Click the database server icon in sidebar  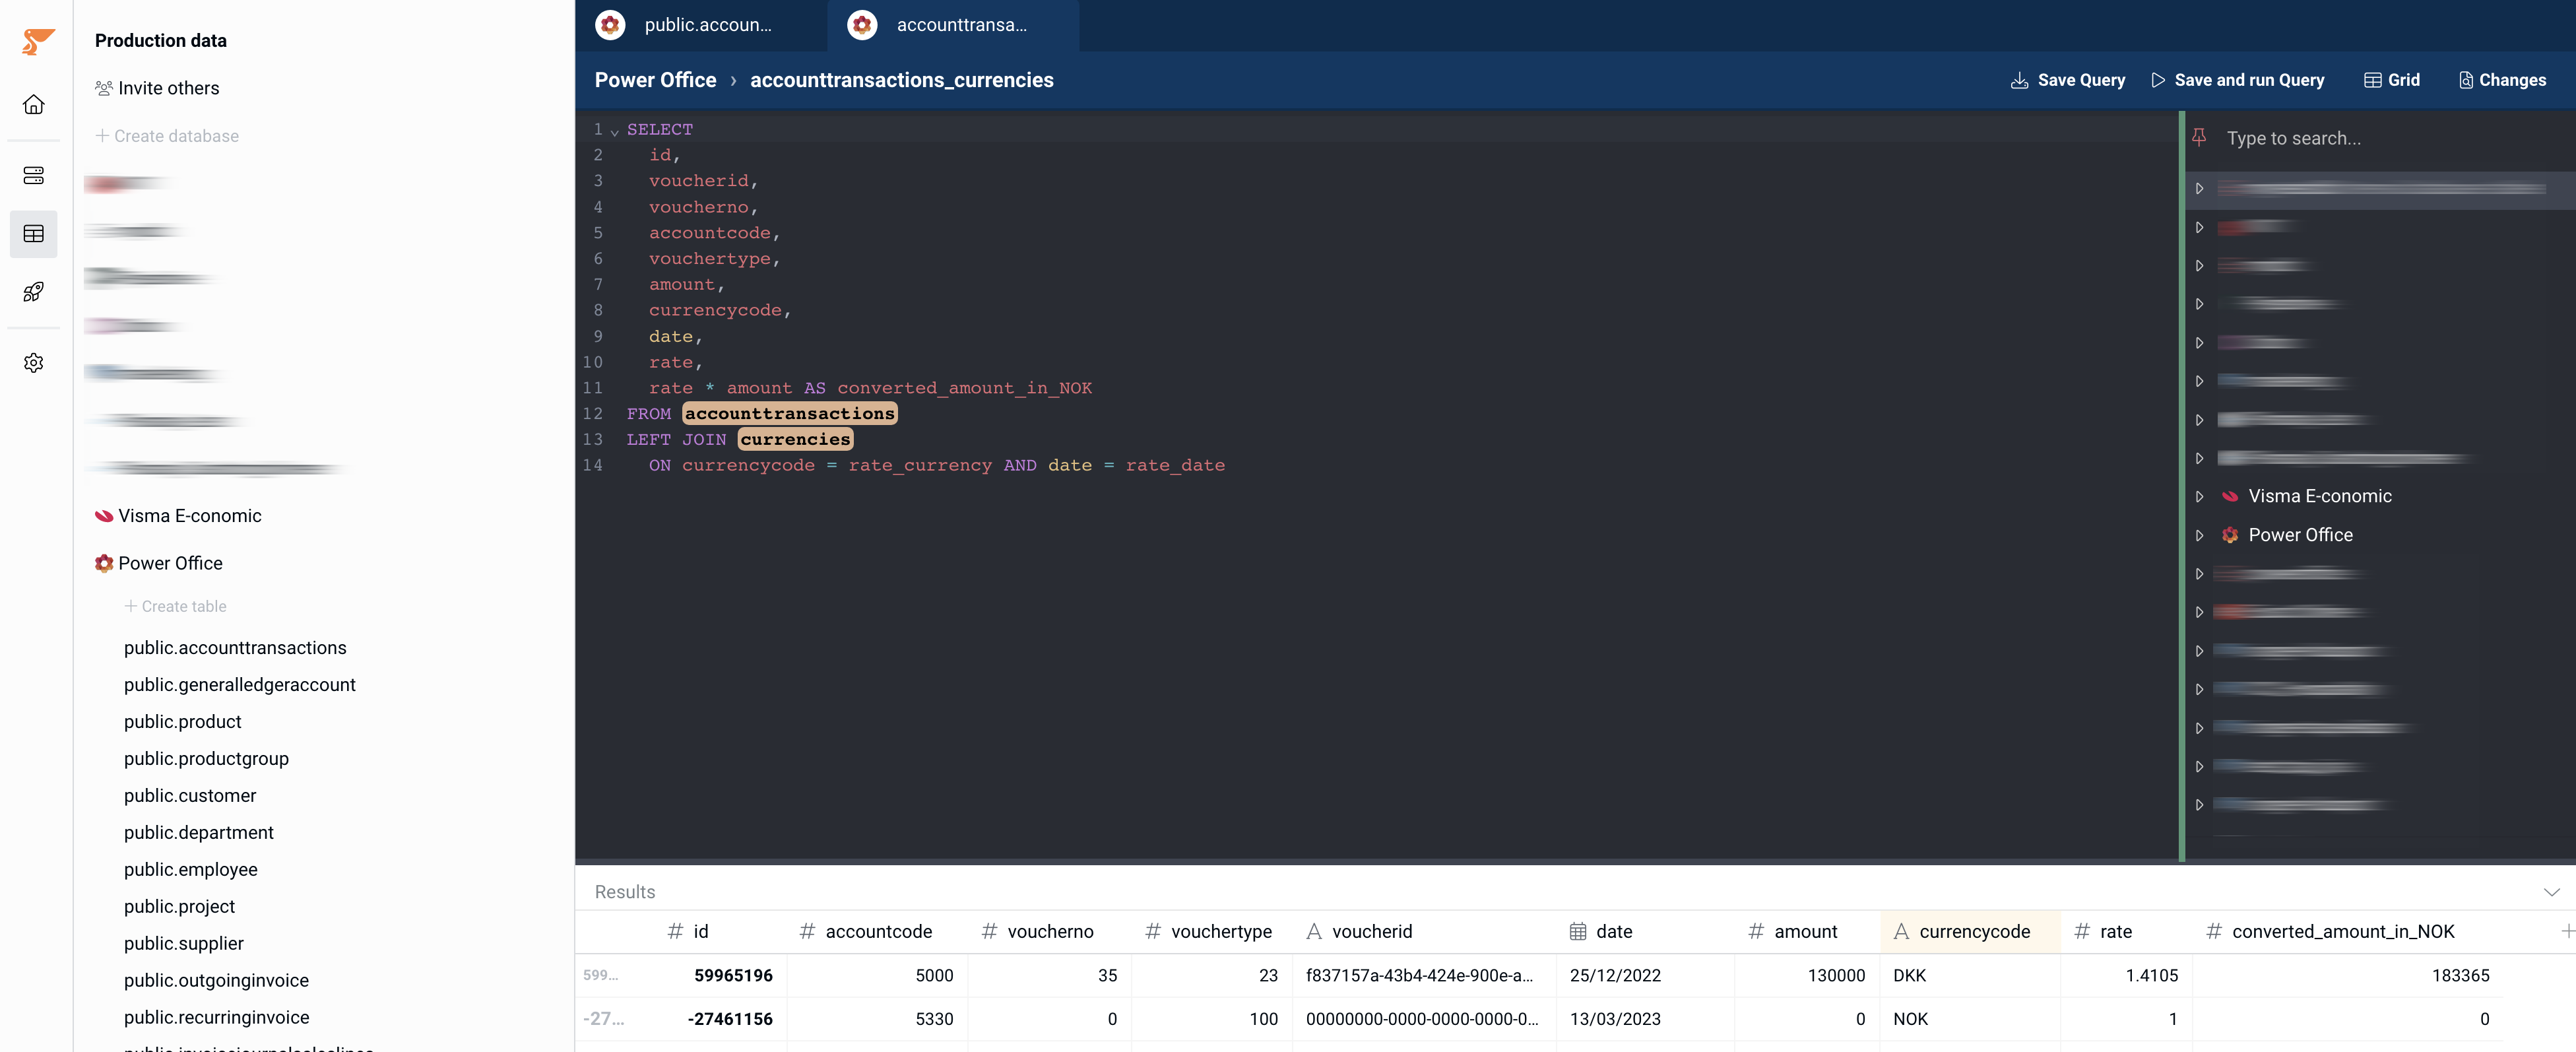tap(34, 176)
